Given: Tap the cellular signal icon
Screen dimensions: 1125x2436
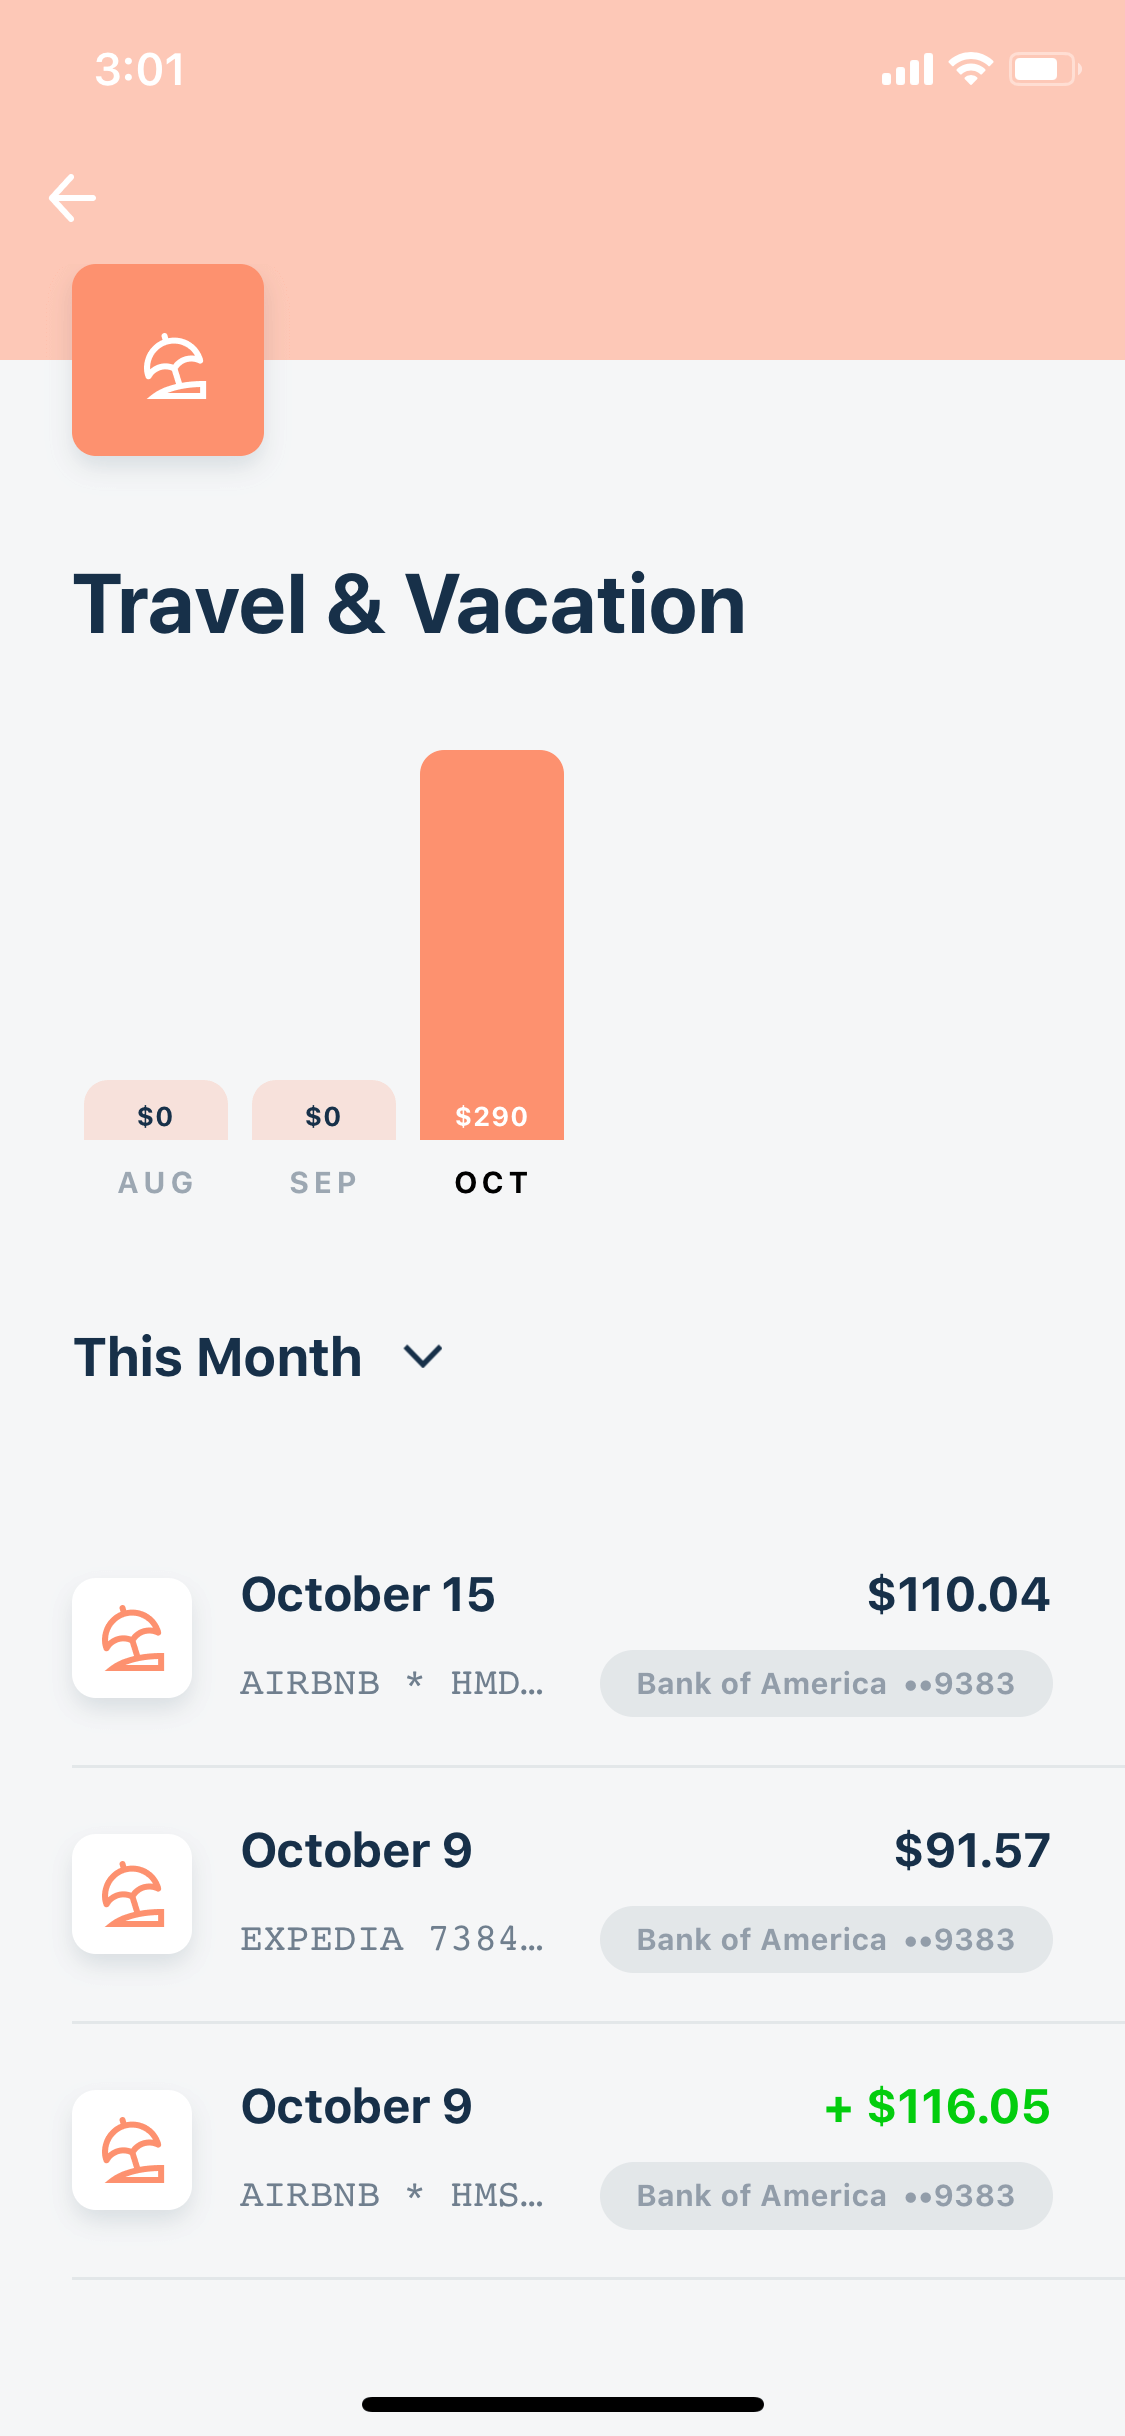Looking at the screenshot, I should (x=907, y=69).
